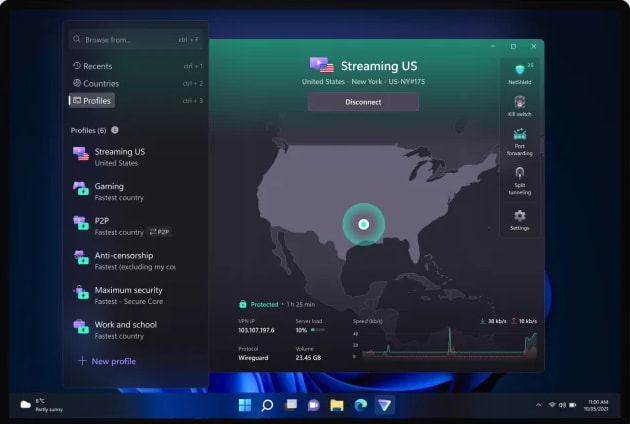Connect to Streaming US profile
This screenshot has height=424, width=630.
click(x=136, y=157)
